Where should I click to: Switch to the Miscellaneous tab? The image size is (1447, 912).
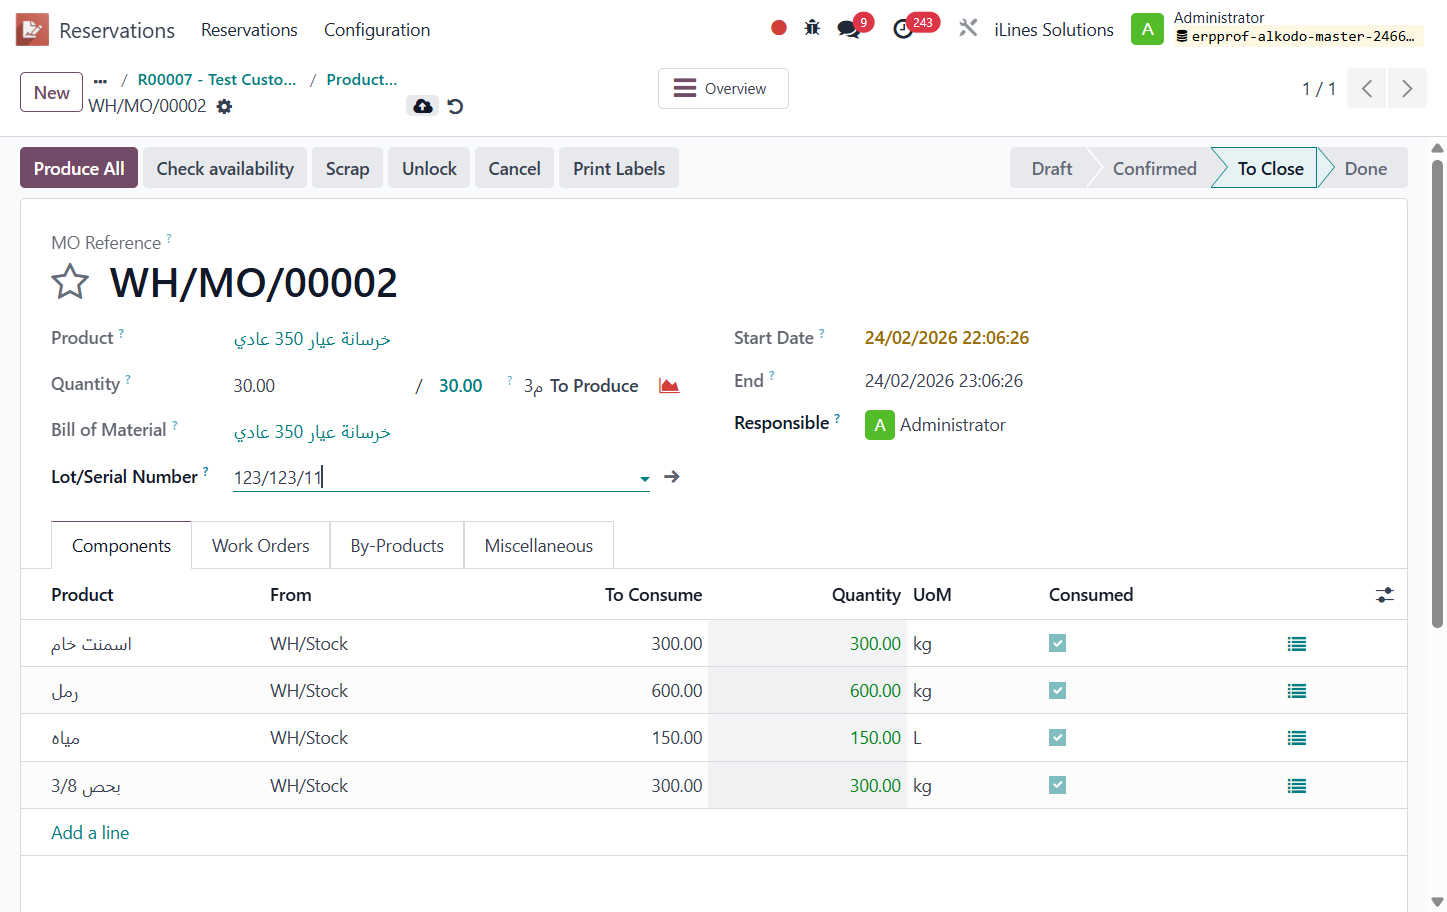click(x=539, y=545)
